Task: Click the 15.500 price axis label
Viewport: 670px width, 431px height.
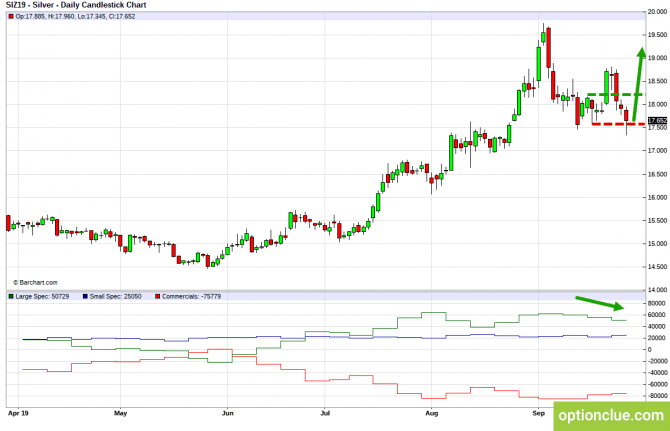Action: [657, 220]
